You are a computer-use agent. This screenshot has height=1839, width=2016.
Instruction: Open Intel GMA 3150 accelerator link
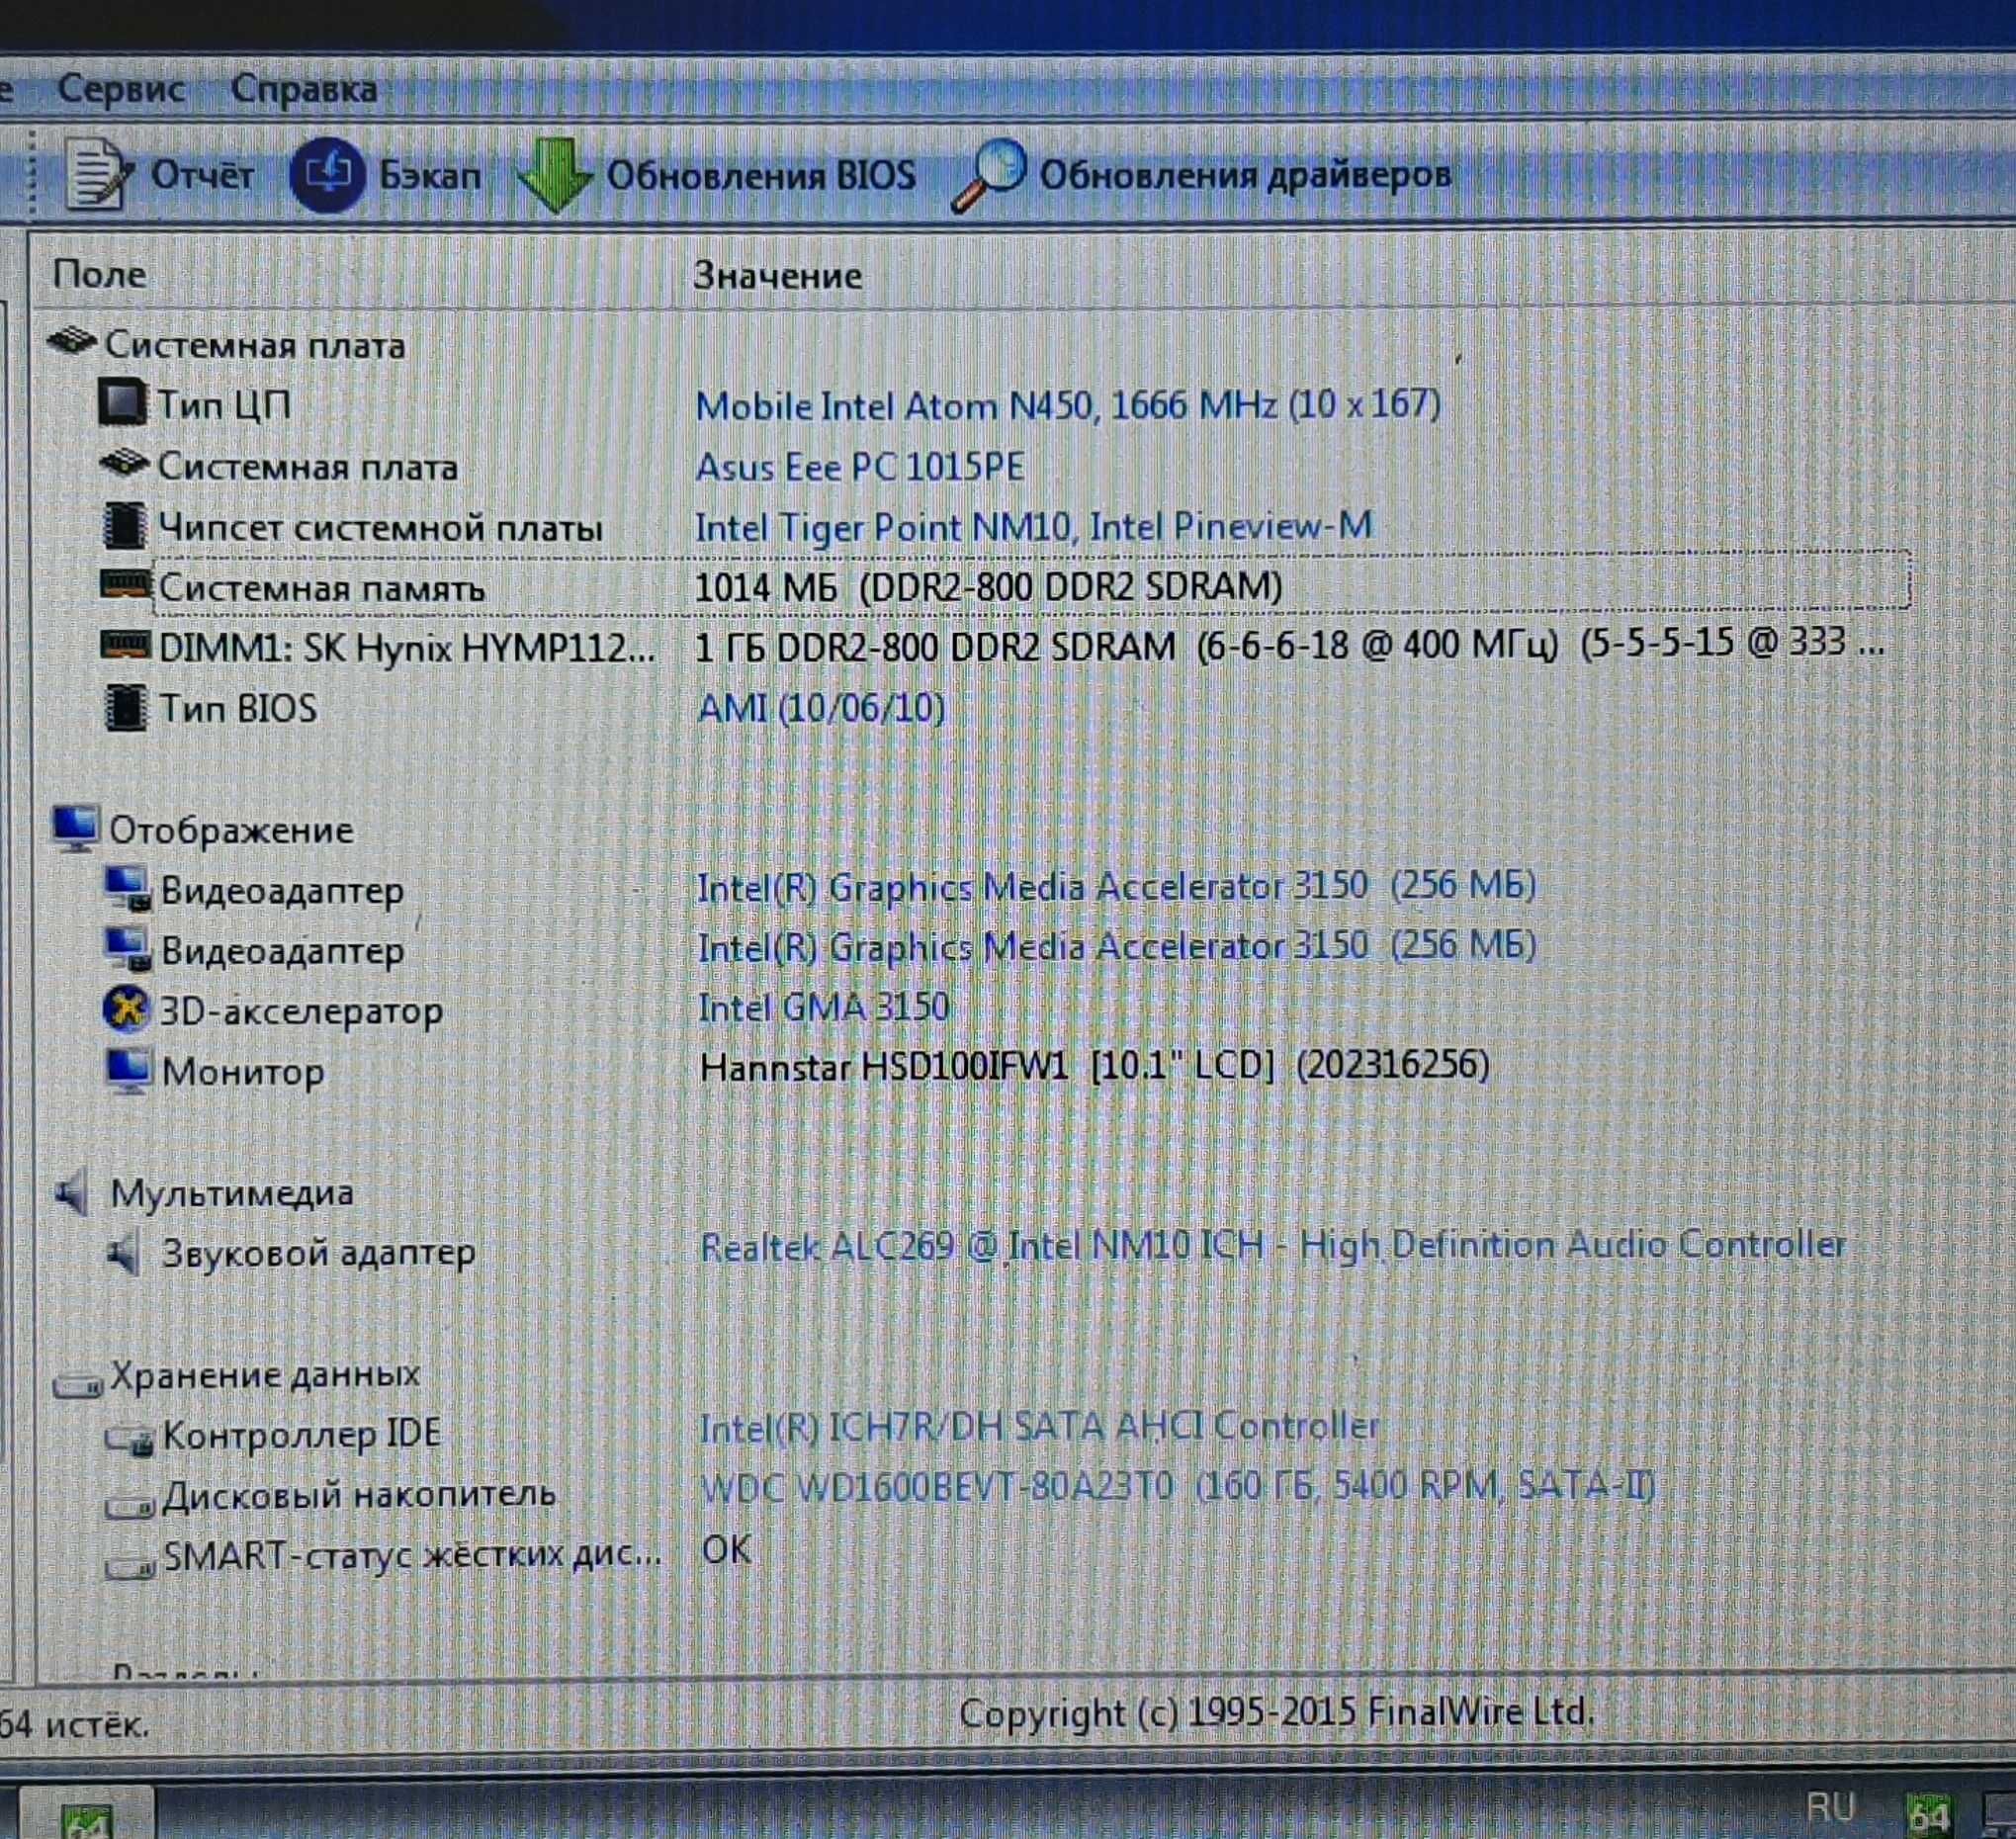click(824, 1007)
